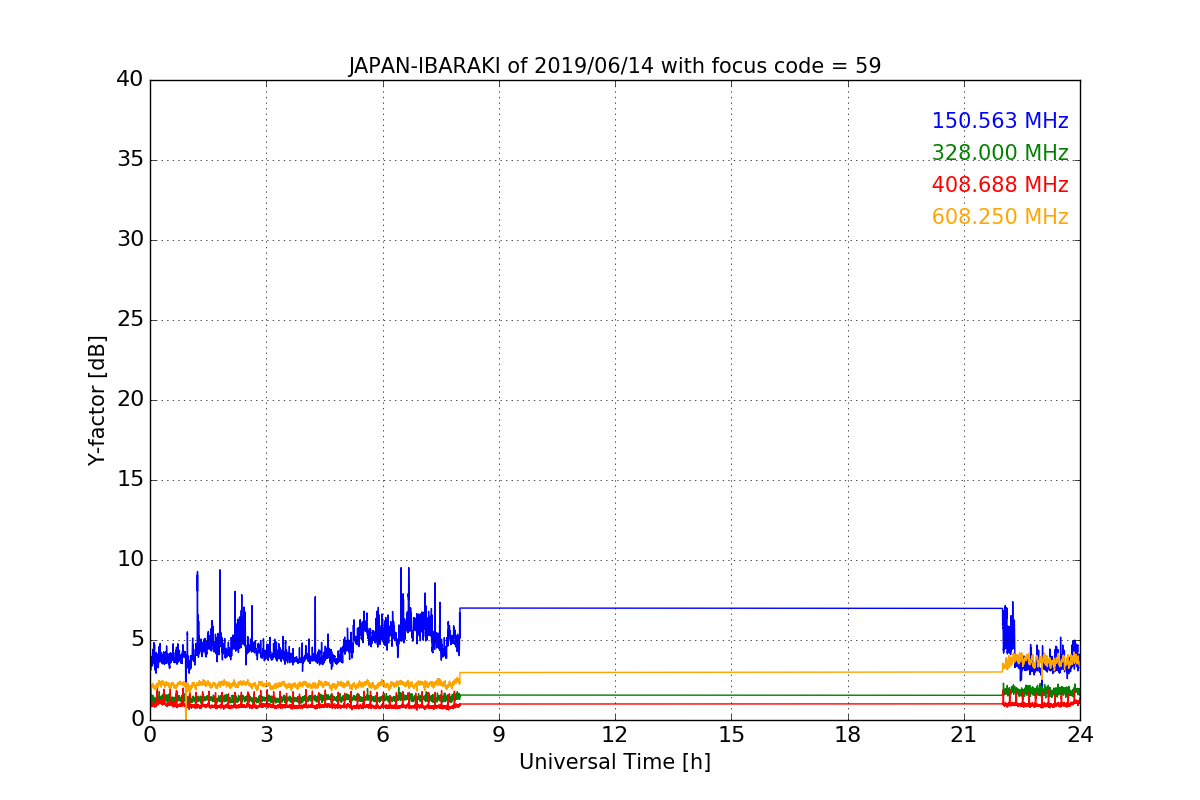The width and height of the screenshot is (1200, 800).
Task: Click y-axis tick label 40
Action: [x=130, y=79]
